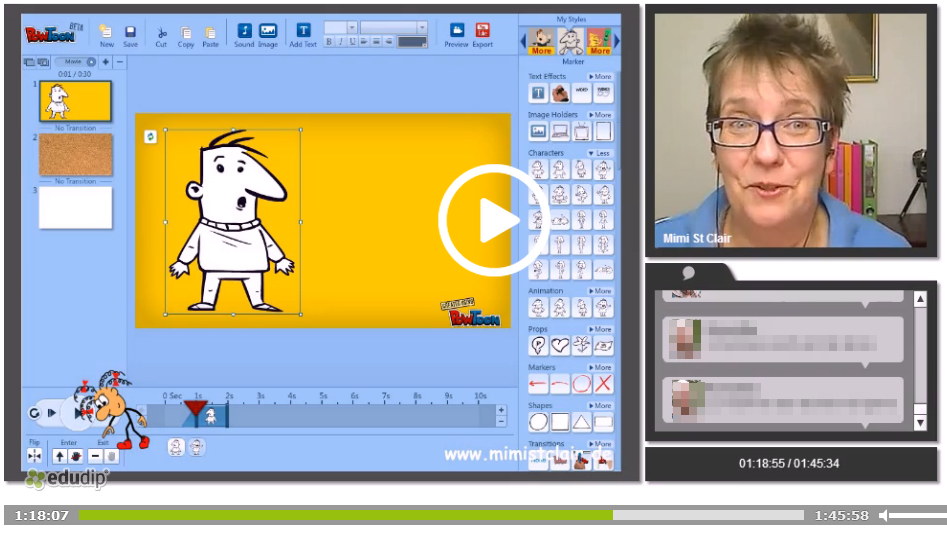
Task: Align text right in toolbar
Action: pos(388,42)
